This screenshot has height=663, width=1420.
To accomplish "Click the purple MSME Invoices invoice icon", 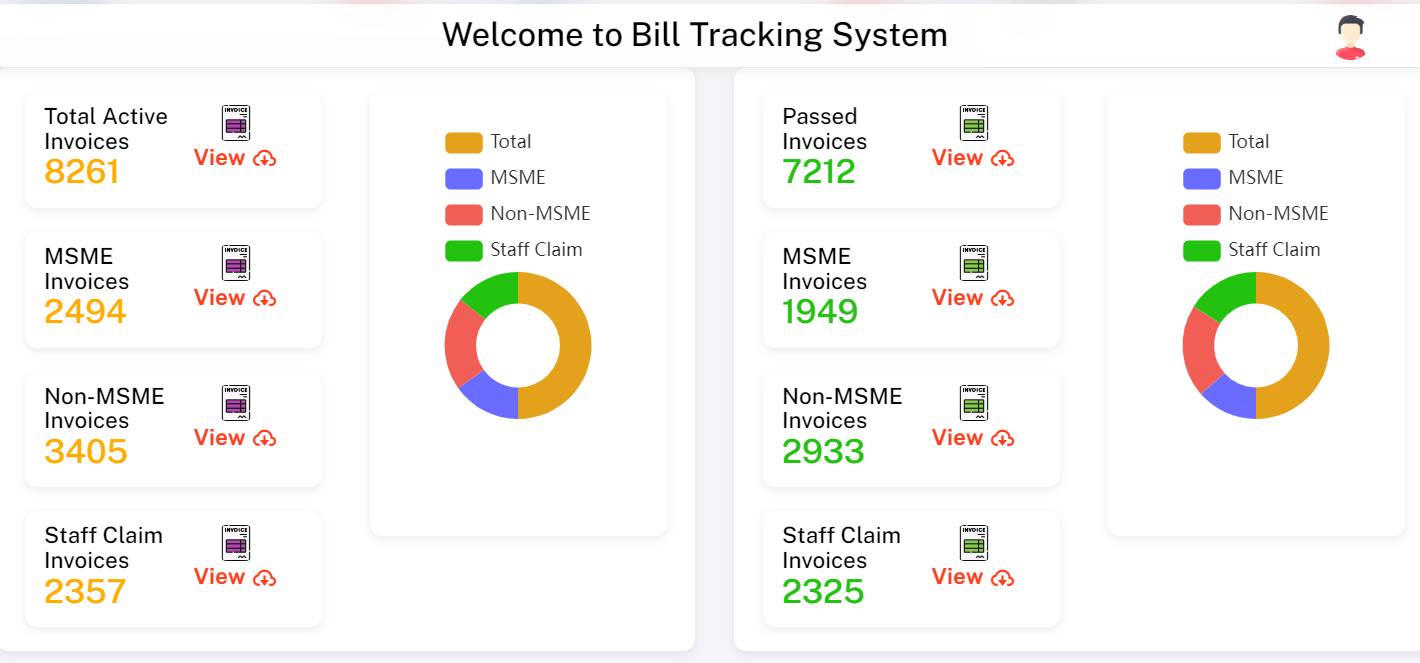I will point(234,264).
